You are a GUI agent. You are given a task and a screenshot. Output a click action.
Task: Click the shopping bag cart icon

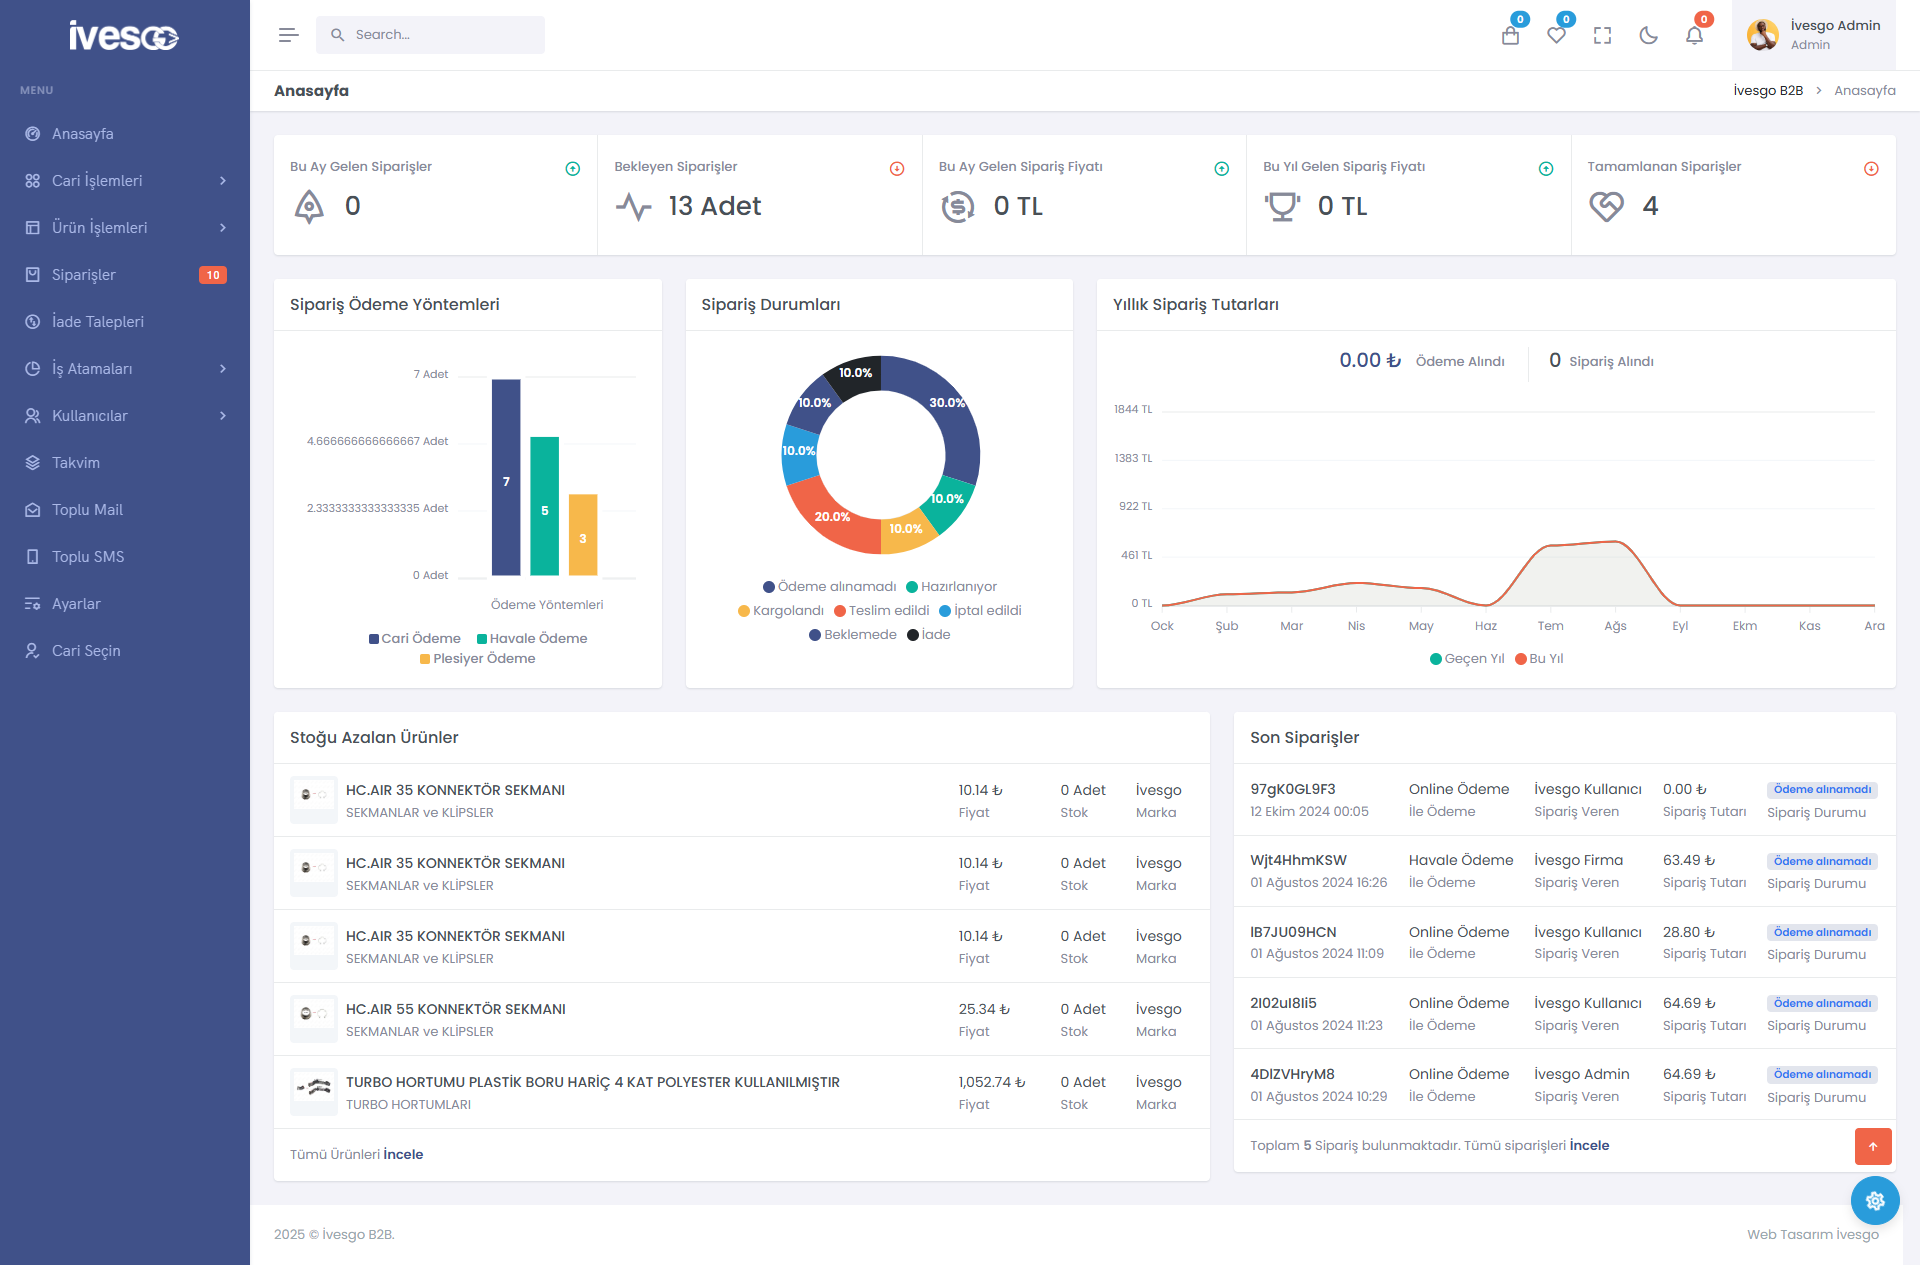1510,36
